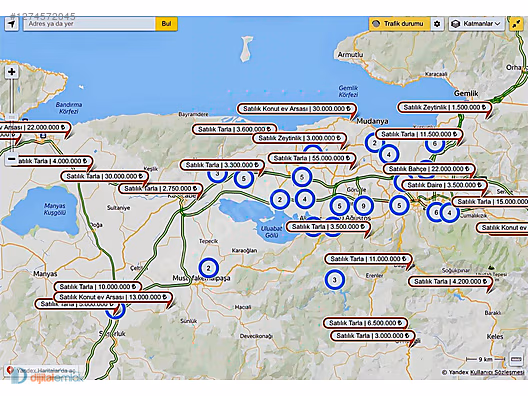Screen dimensions: 528x396
Task: Expand the Katmanlar layers dropdown
Action: [x=477, y=24]
